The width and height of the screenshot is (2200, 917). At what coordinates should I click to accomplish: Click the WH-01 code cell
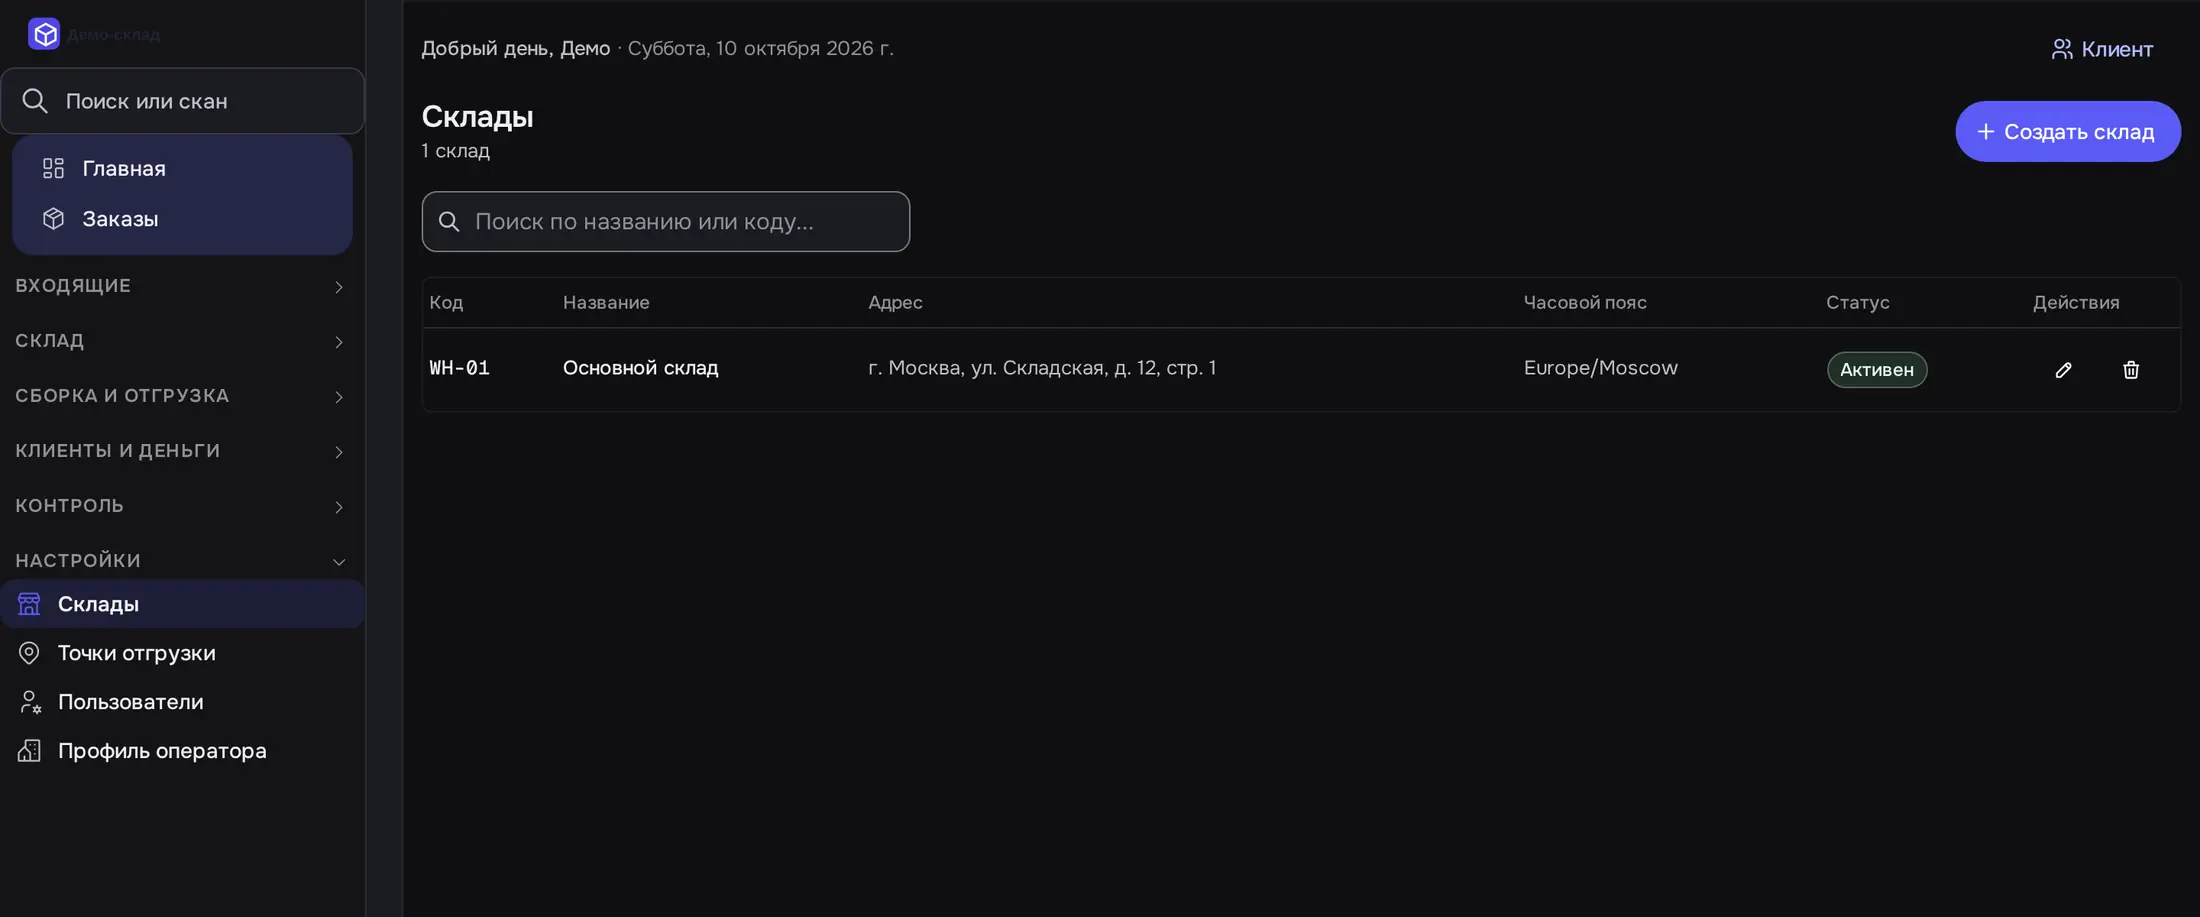tap(460, 368)
